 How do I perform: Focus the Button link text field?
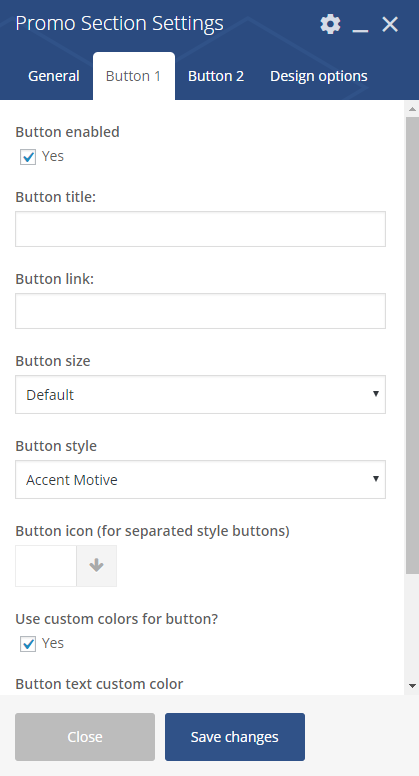pos(200,311)
